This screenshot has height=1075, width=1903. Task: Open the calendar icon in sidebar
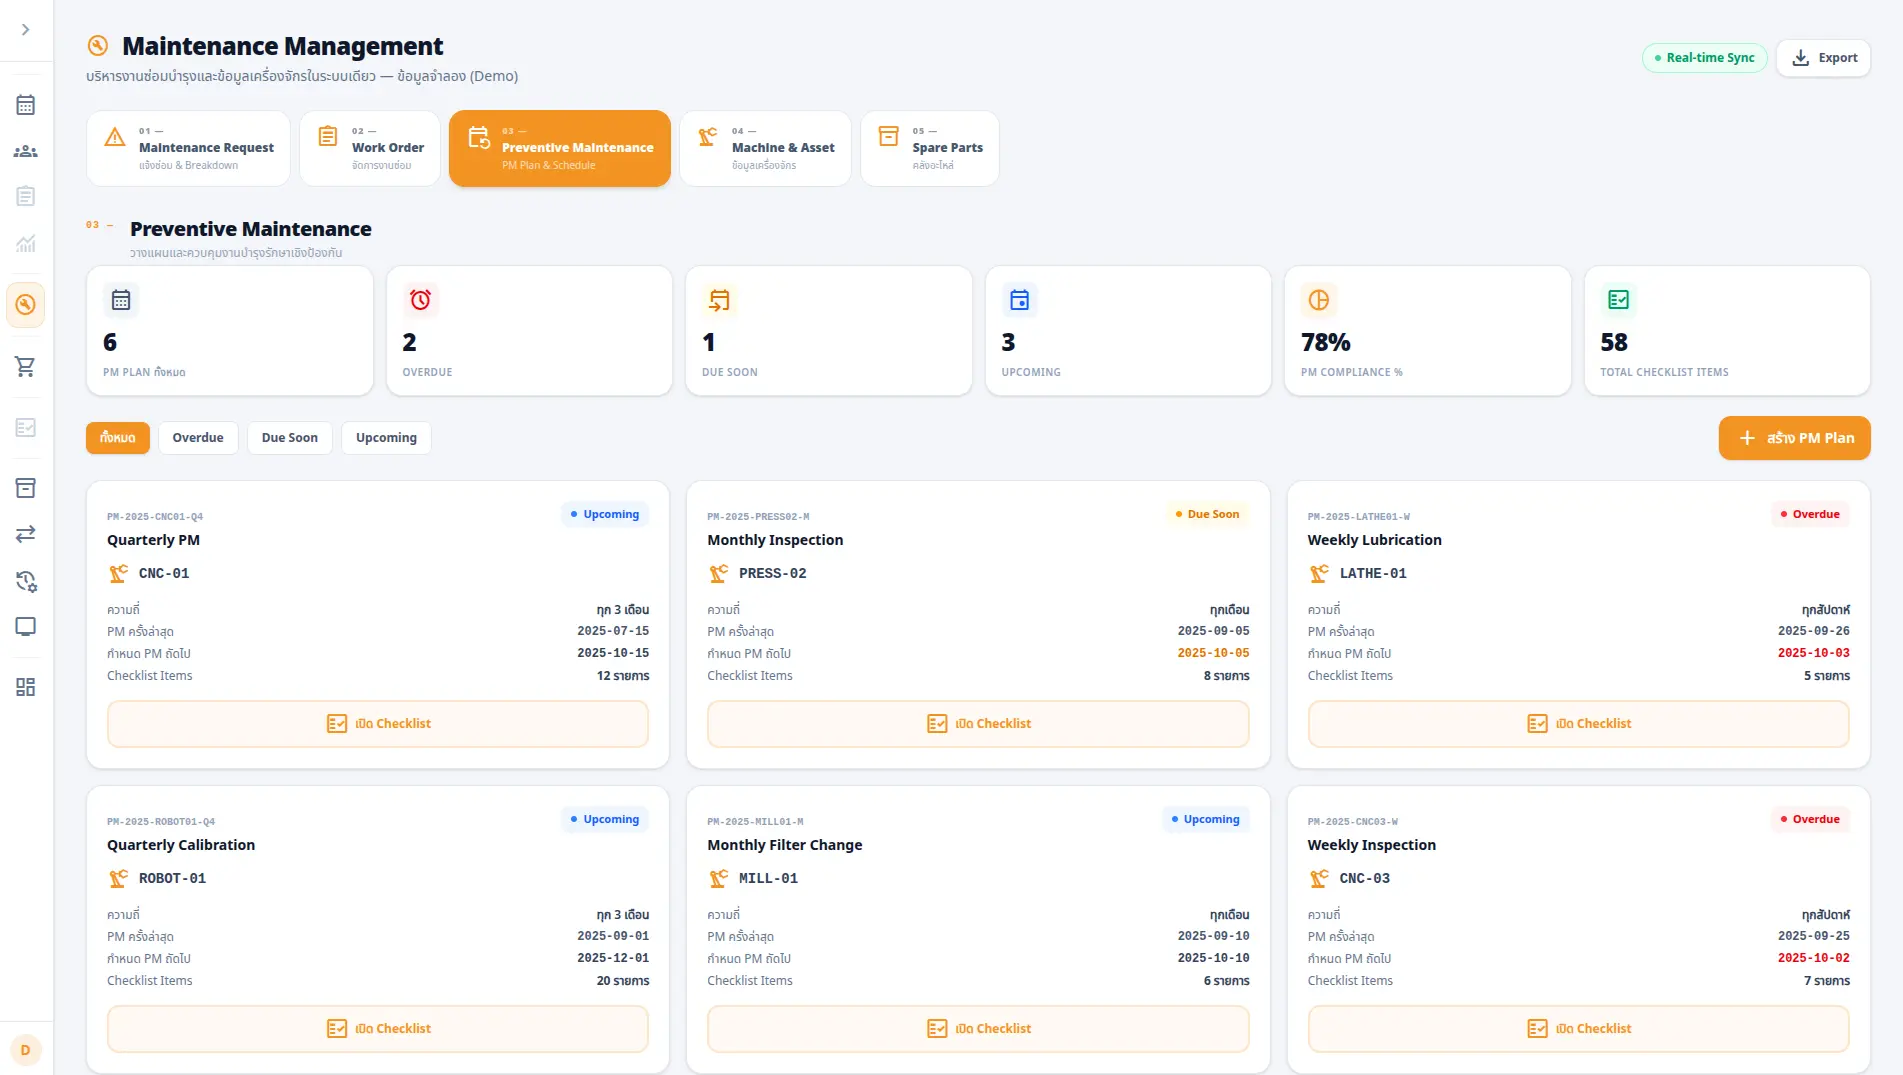coord(26,105)
